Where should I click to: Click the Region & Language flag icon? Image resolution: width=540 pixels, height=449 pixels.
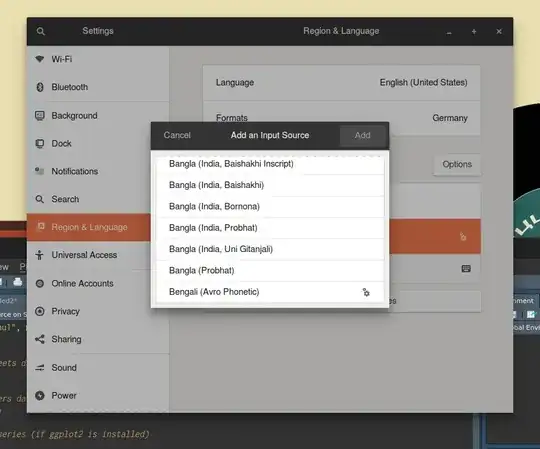(x=41, y=226)
